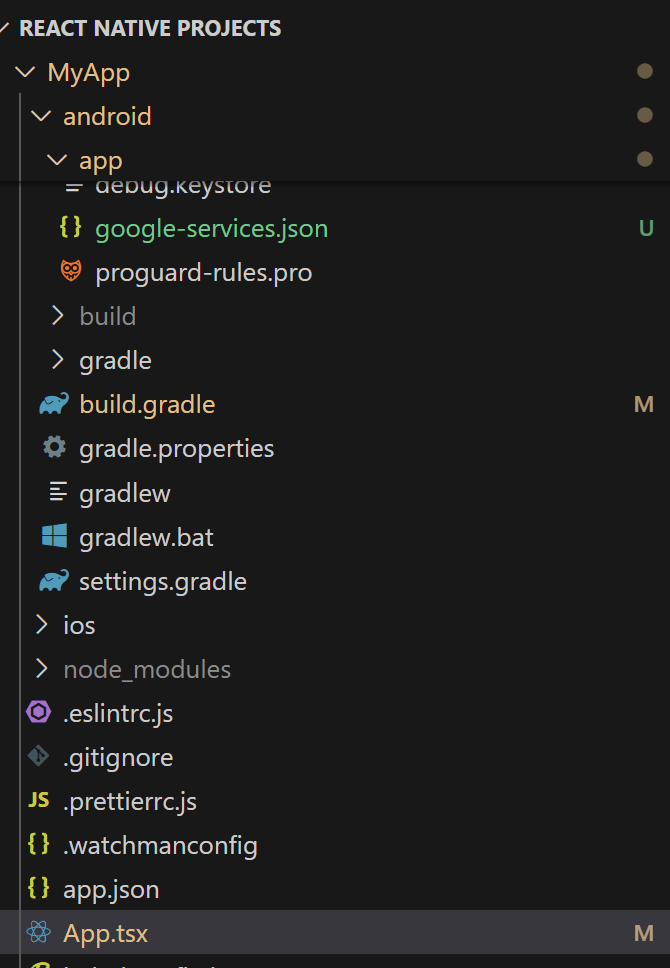Click the REACT NATIVE PROJECTS section header
Image resolution: width=670 pixels, height=968 pixels.
(150, 28)
